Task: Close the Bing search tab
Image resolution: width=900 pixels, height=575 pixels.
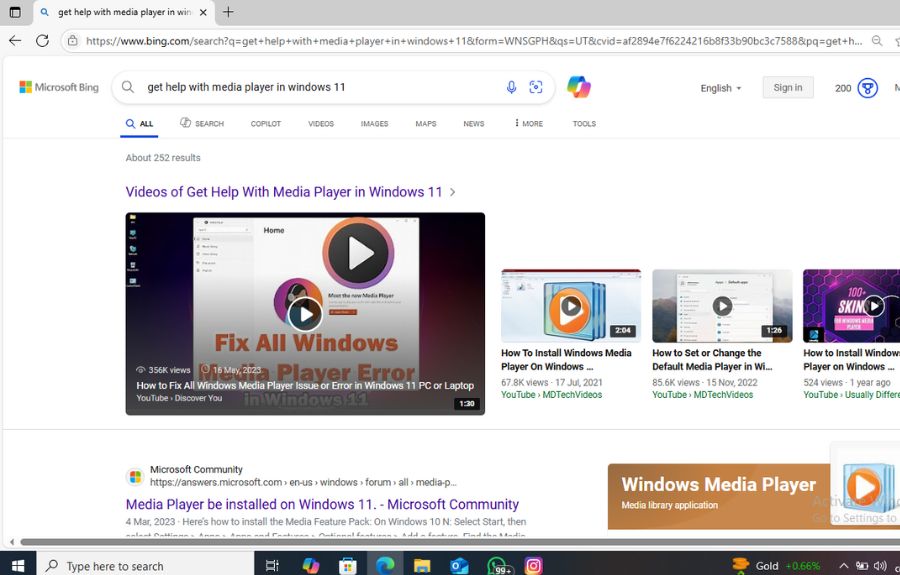Action: [203, 12]
